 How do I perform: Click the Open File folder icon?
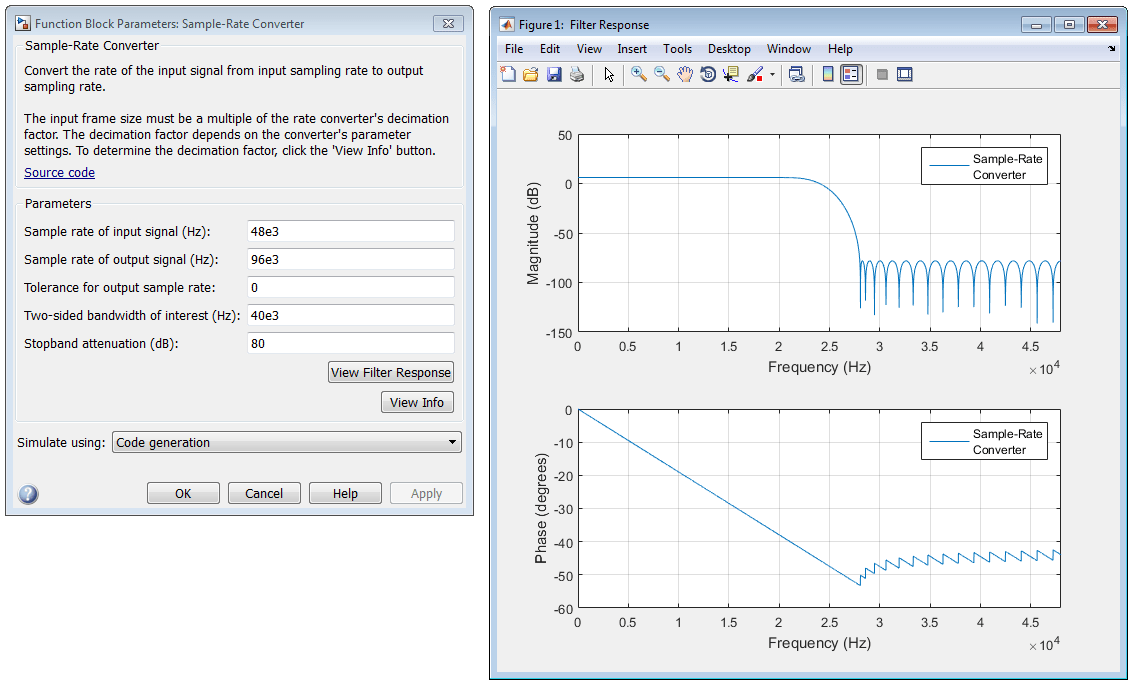[531, 74]
